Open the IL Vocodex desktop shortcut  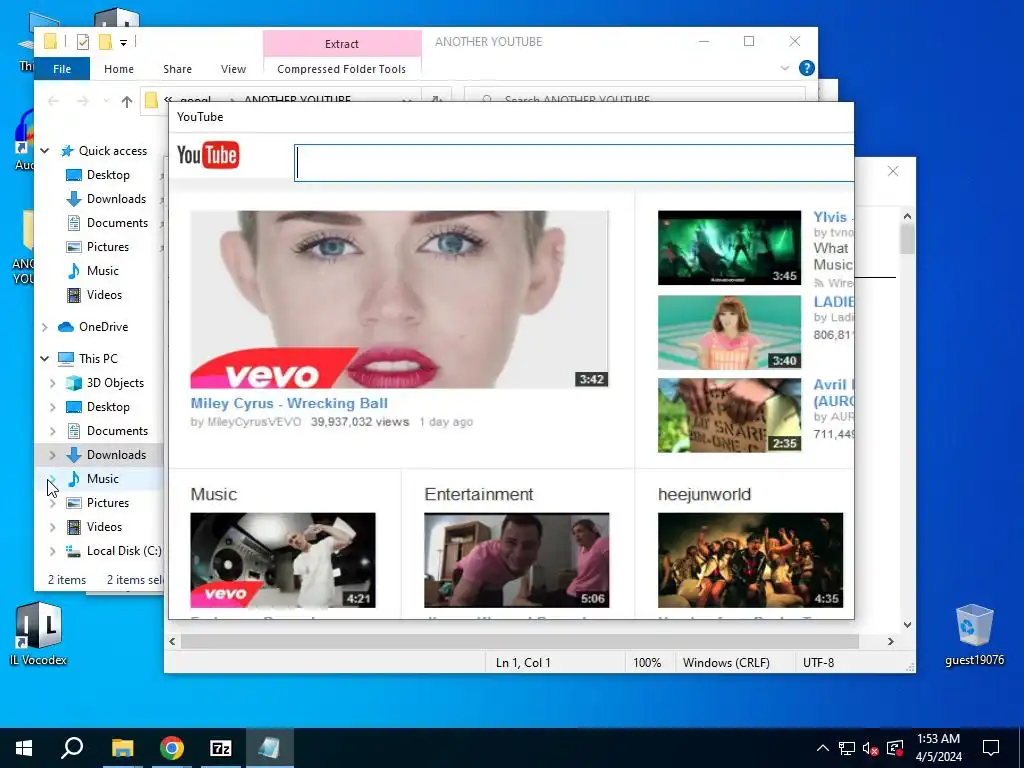(39, 633)
